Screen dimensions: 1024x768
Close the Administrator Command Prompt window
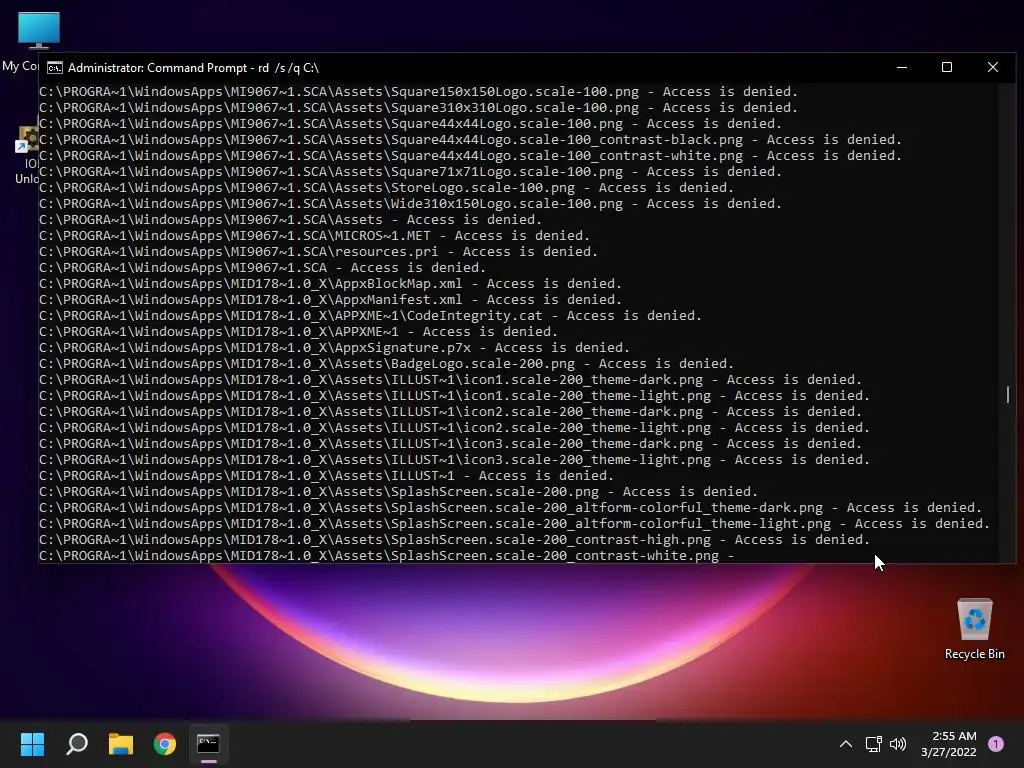[x=993, y=67]
